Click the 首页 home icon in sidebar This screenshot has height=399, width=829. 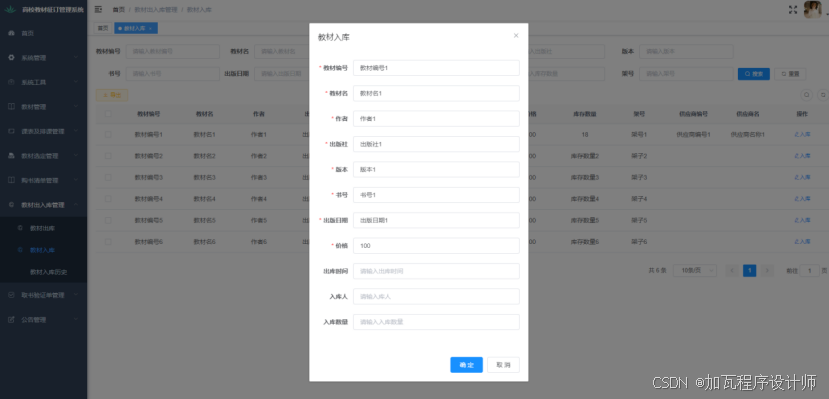coord(11,33)
